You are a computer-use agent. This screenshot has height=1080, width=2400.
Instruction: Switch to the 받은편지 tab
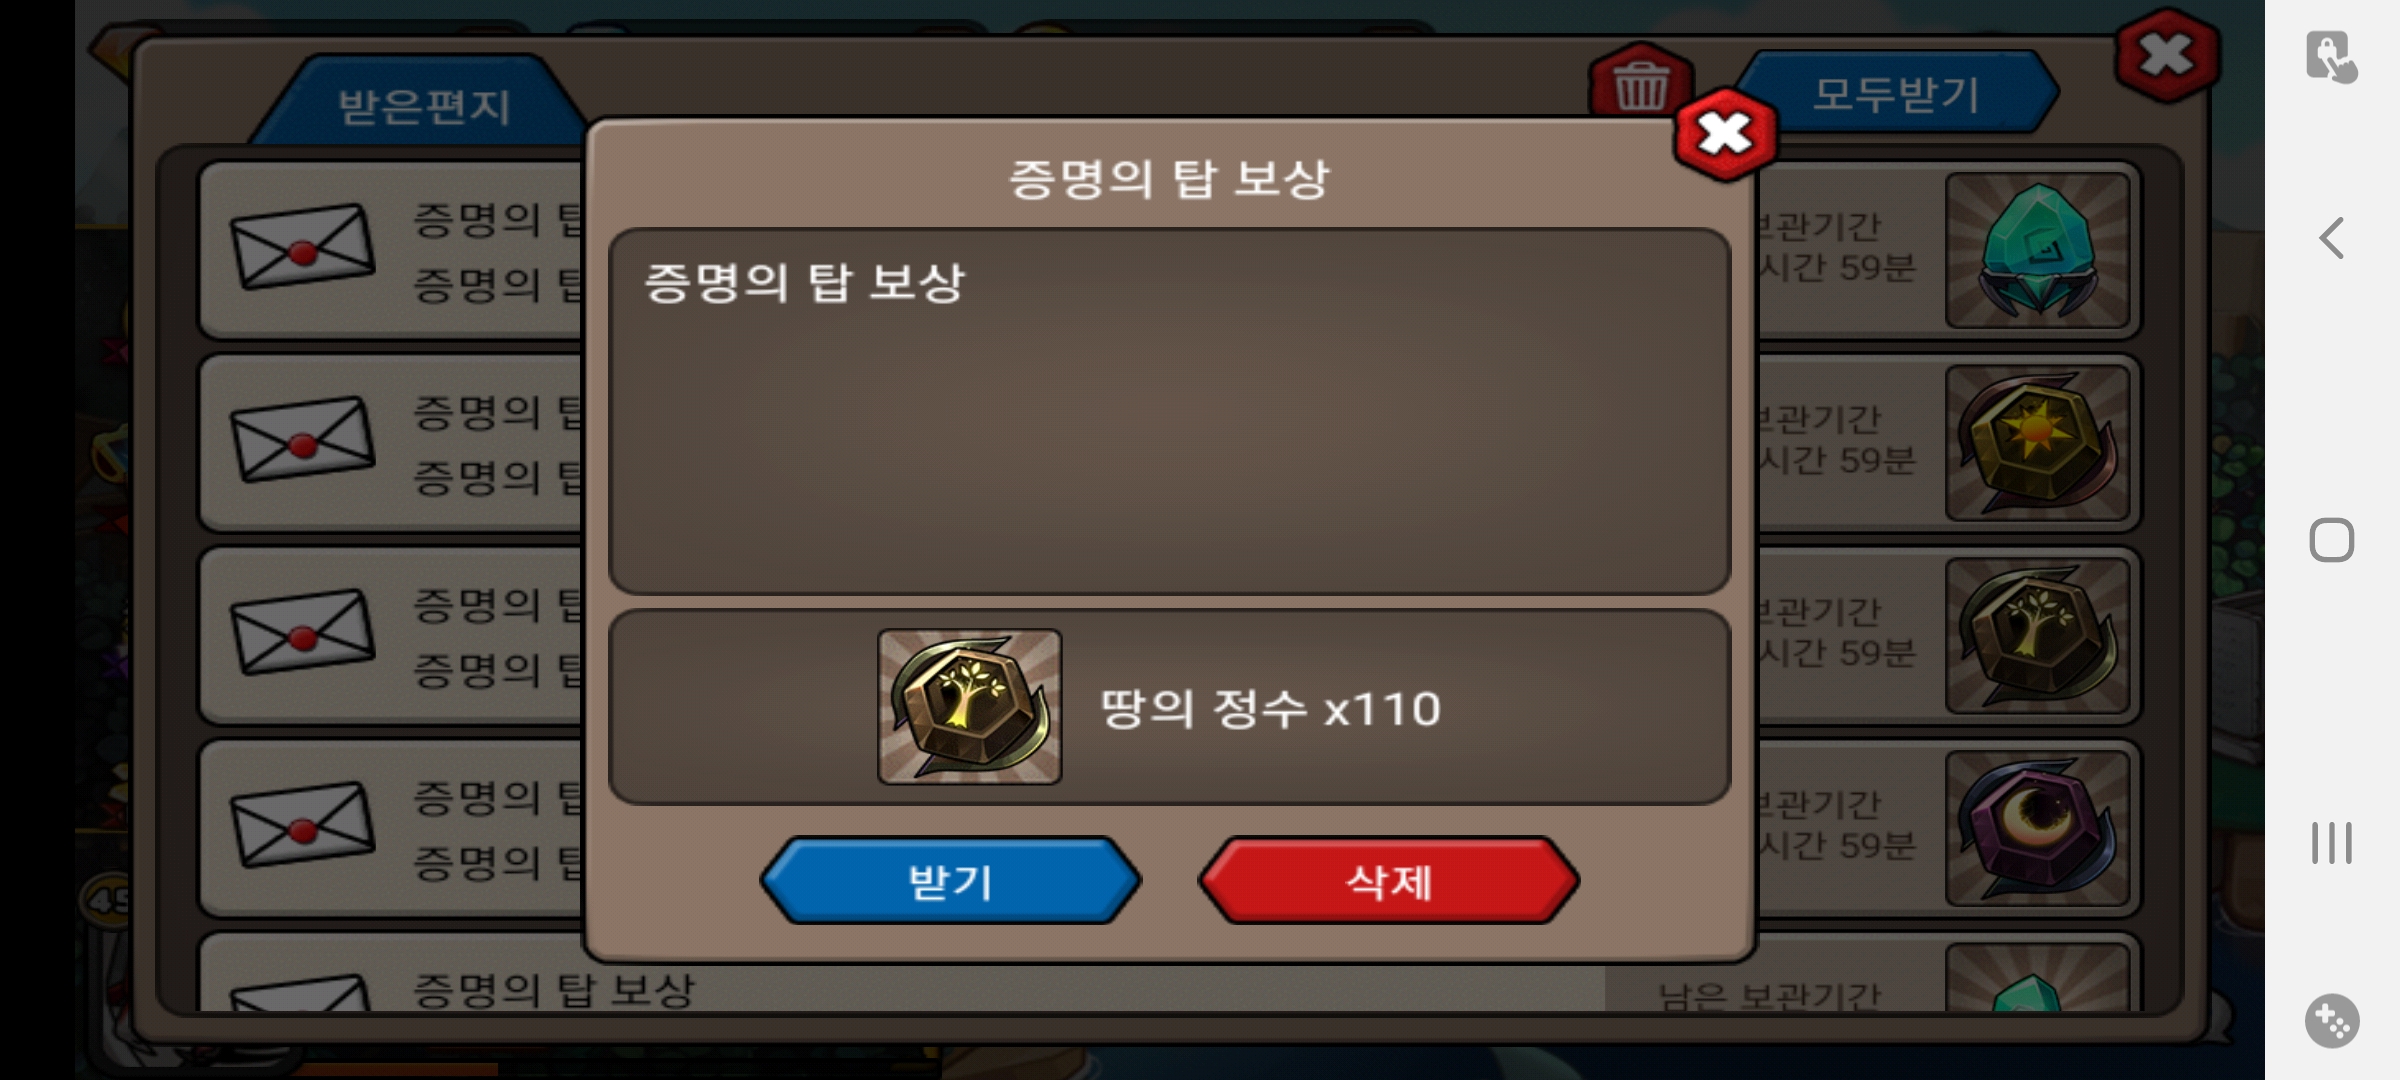coord(424,105)
